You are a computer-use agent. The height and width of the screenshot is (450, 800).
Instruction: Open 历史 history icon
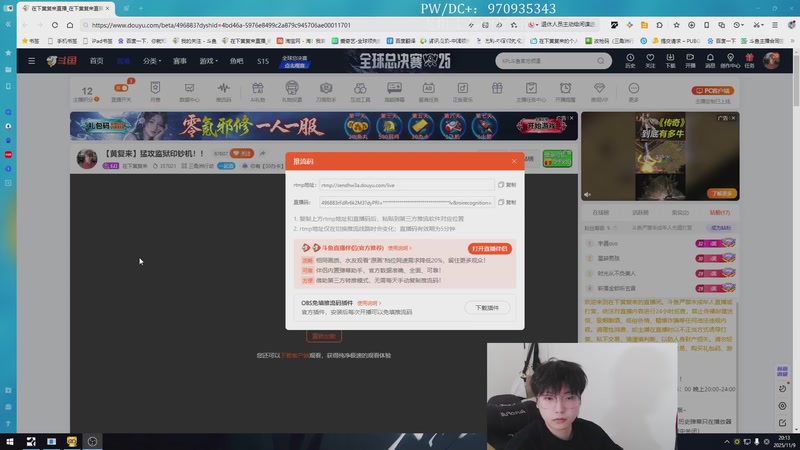[630, 61]
